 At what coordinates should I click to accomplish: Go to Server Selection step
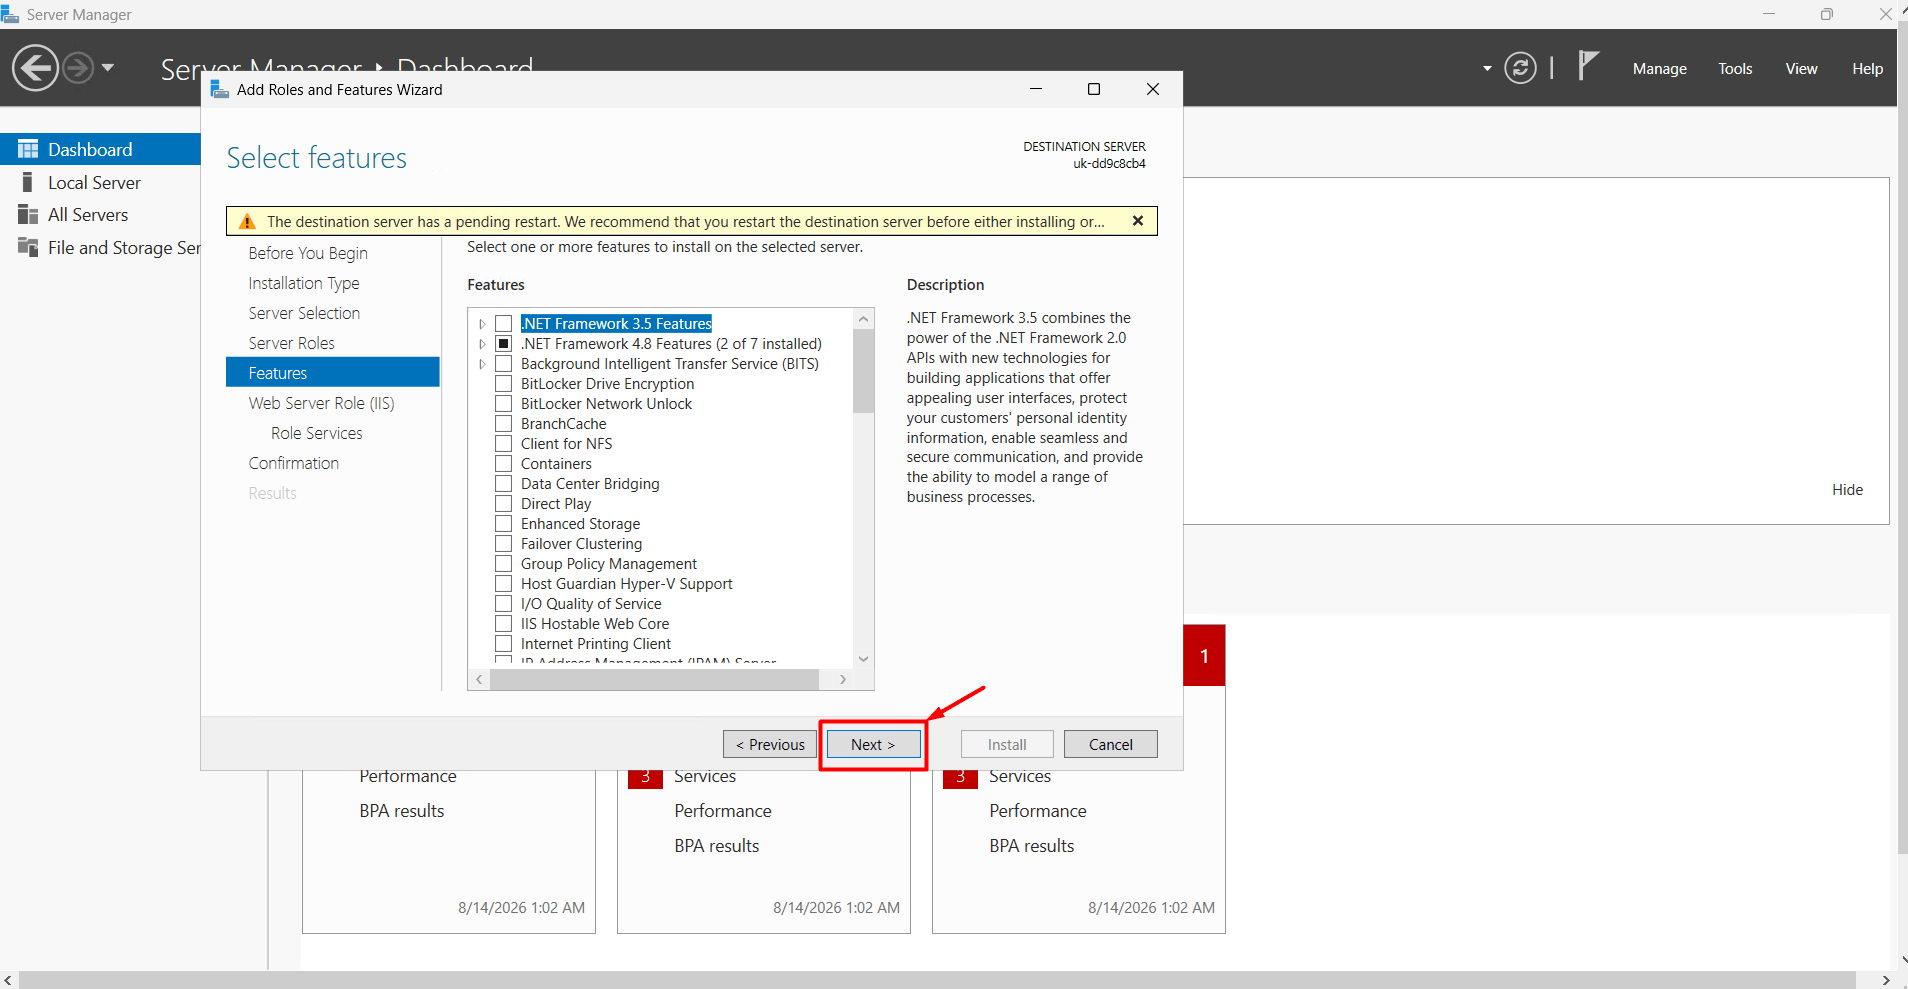[304, 313]
